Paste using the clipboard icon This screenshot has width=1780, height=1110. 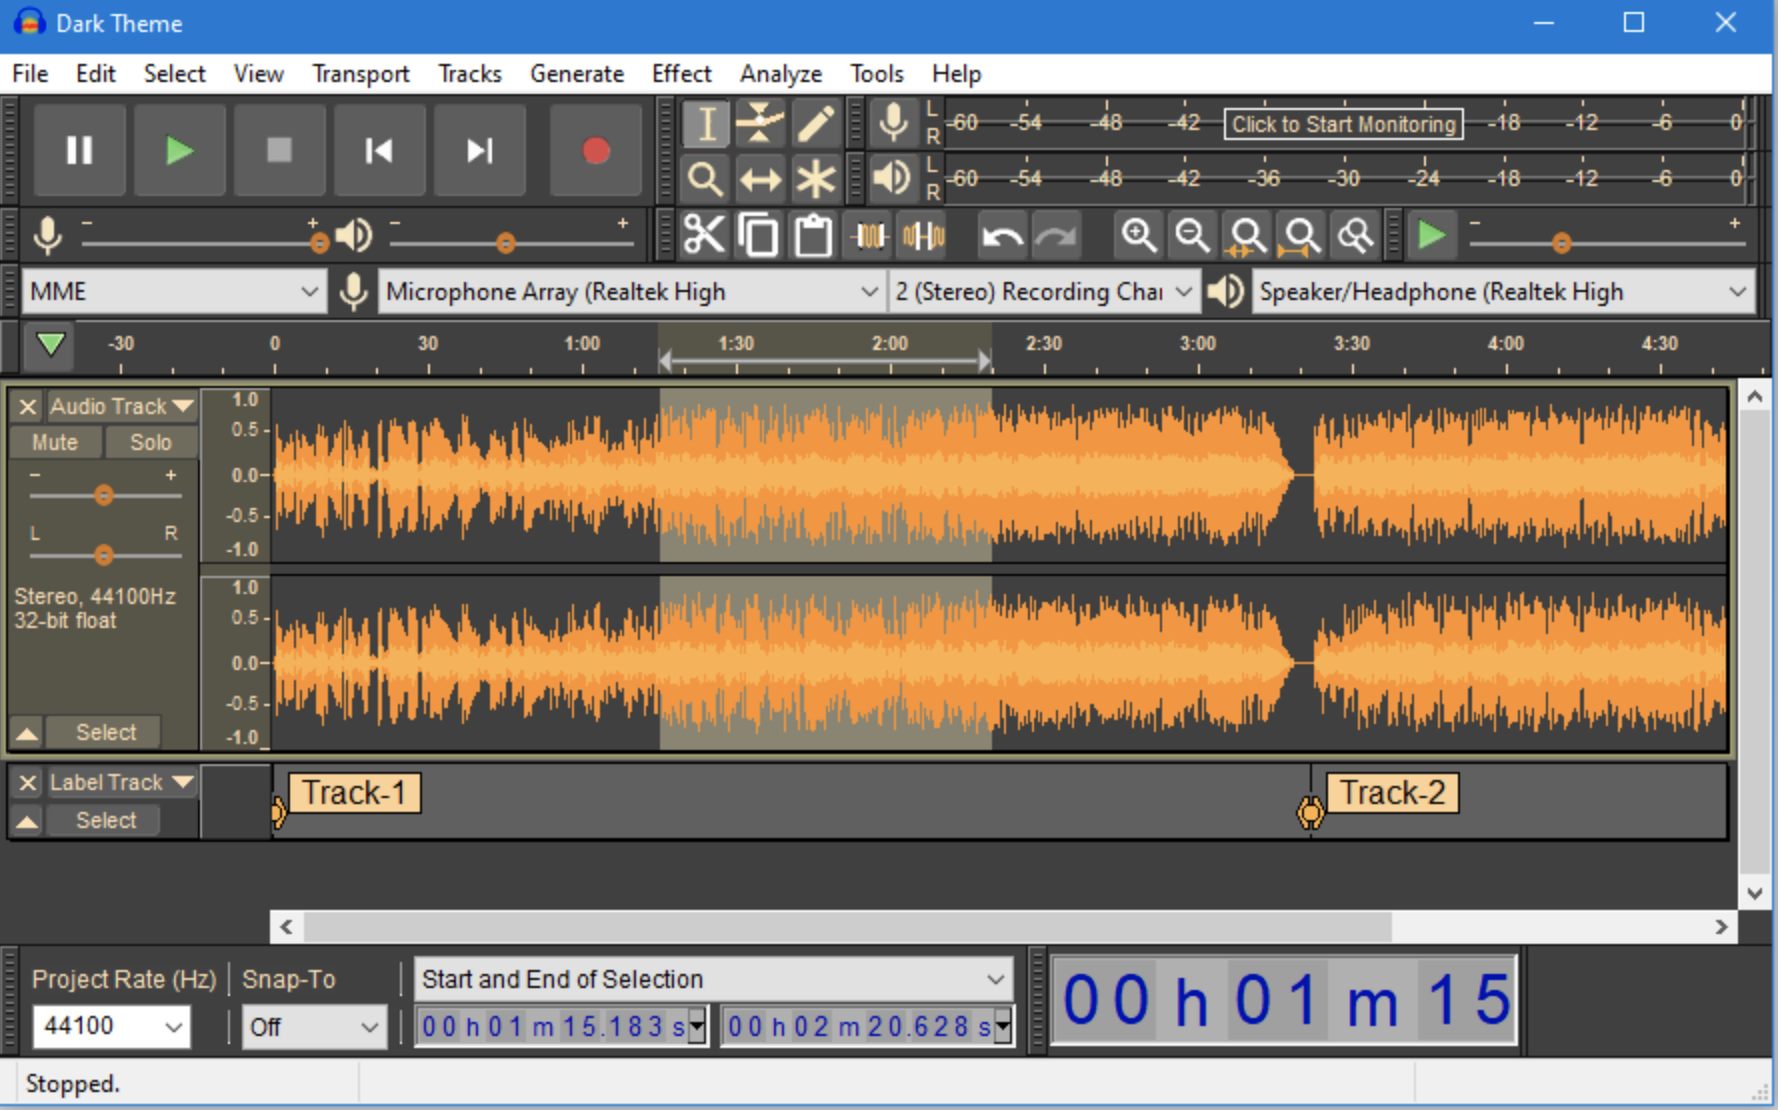click(813, 236)
